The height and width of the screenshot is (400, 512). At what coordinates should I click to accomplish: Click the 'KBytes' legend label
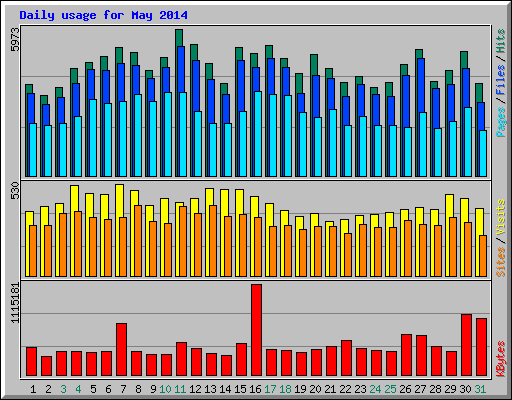pyautogui.click(x=500, y=359)
